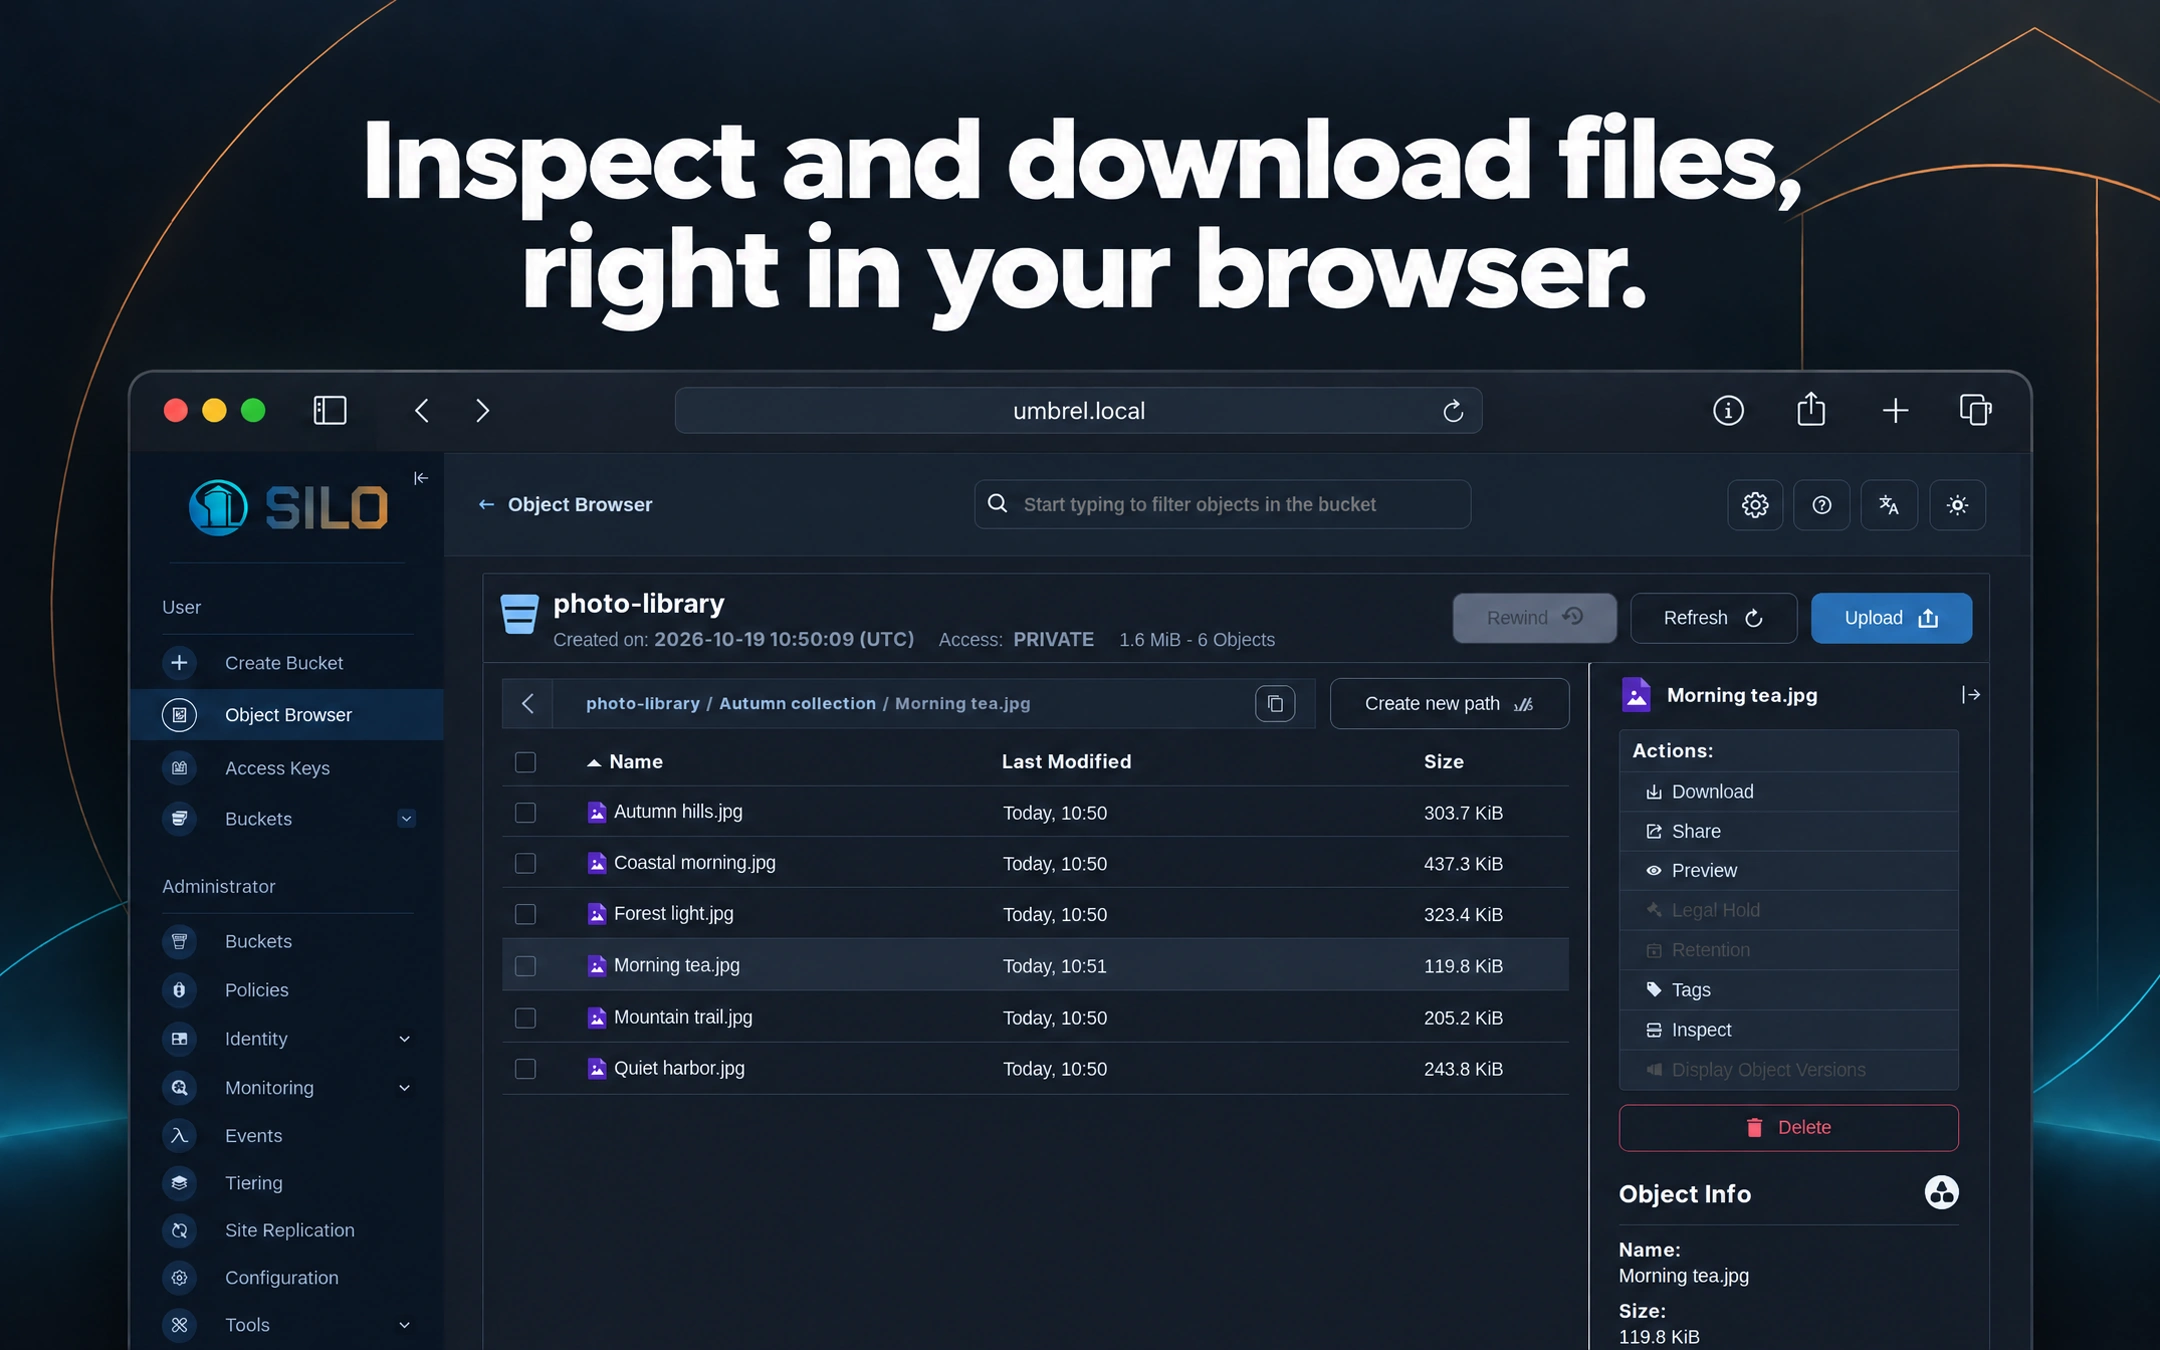Click the Refresh button
This screenshot has width=2160, height=1350.
[x=1713, y=618]
